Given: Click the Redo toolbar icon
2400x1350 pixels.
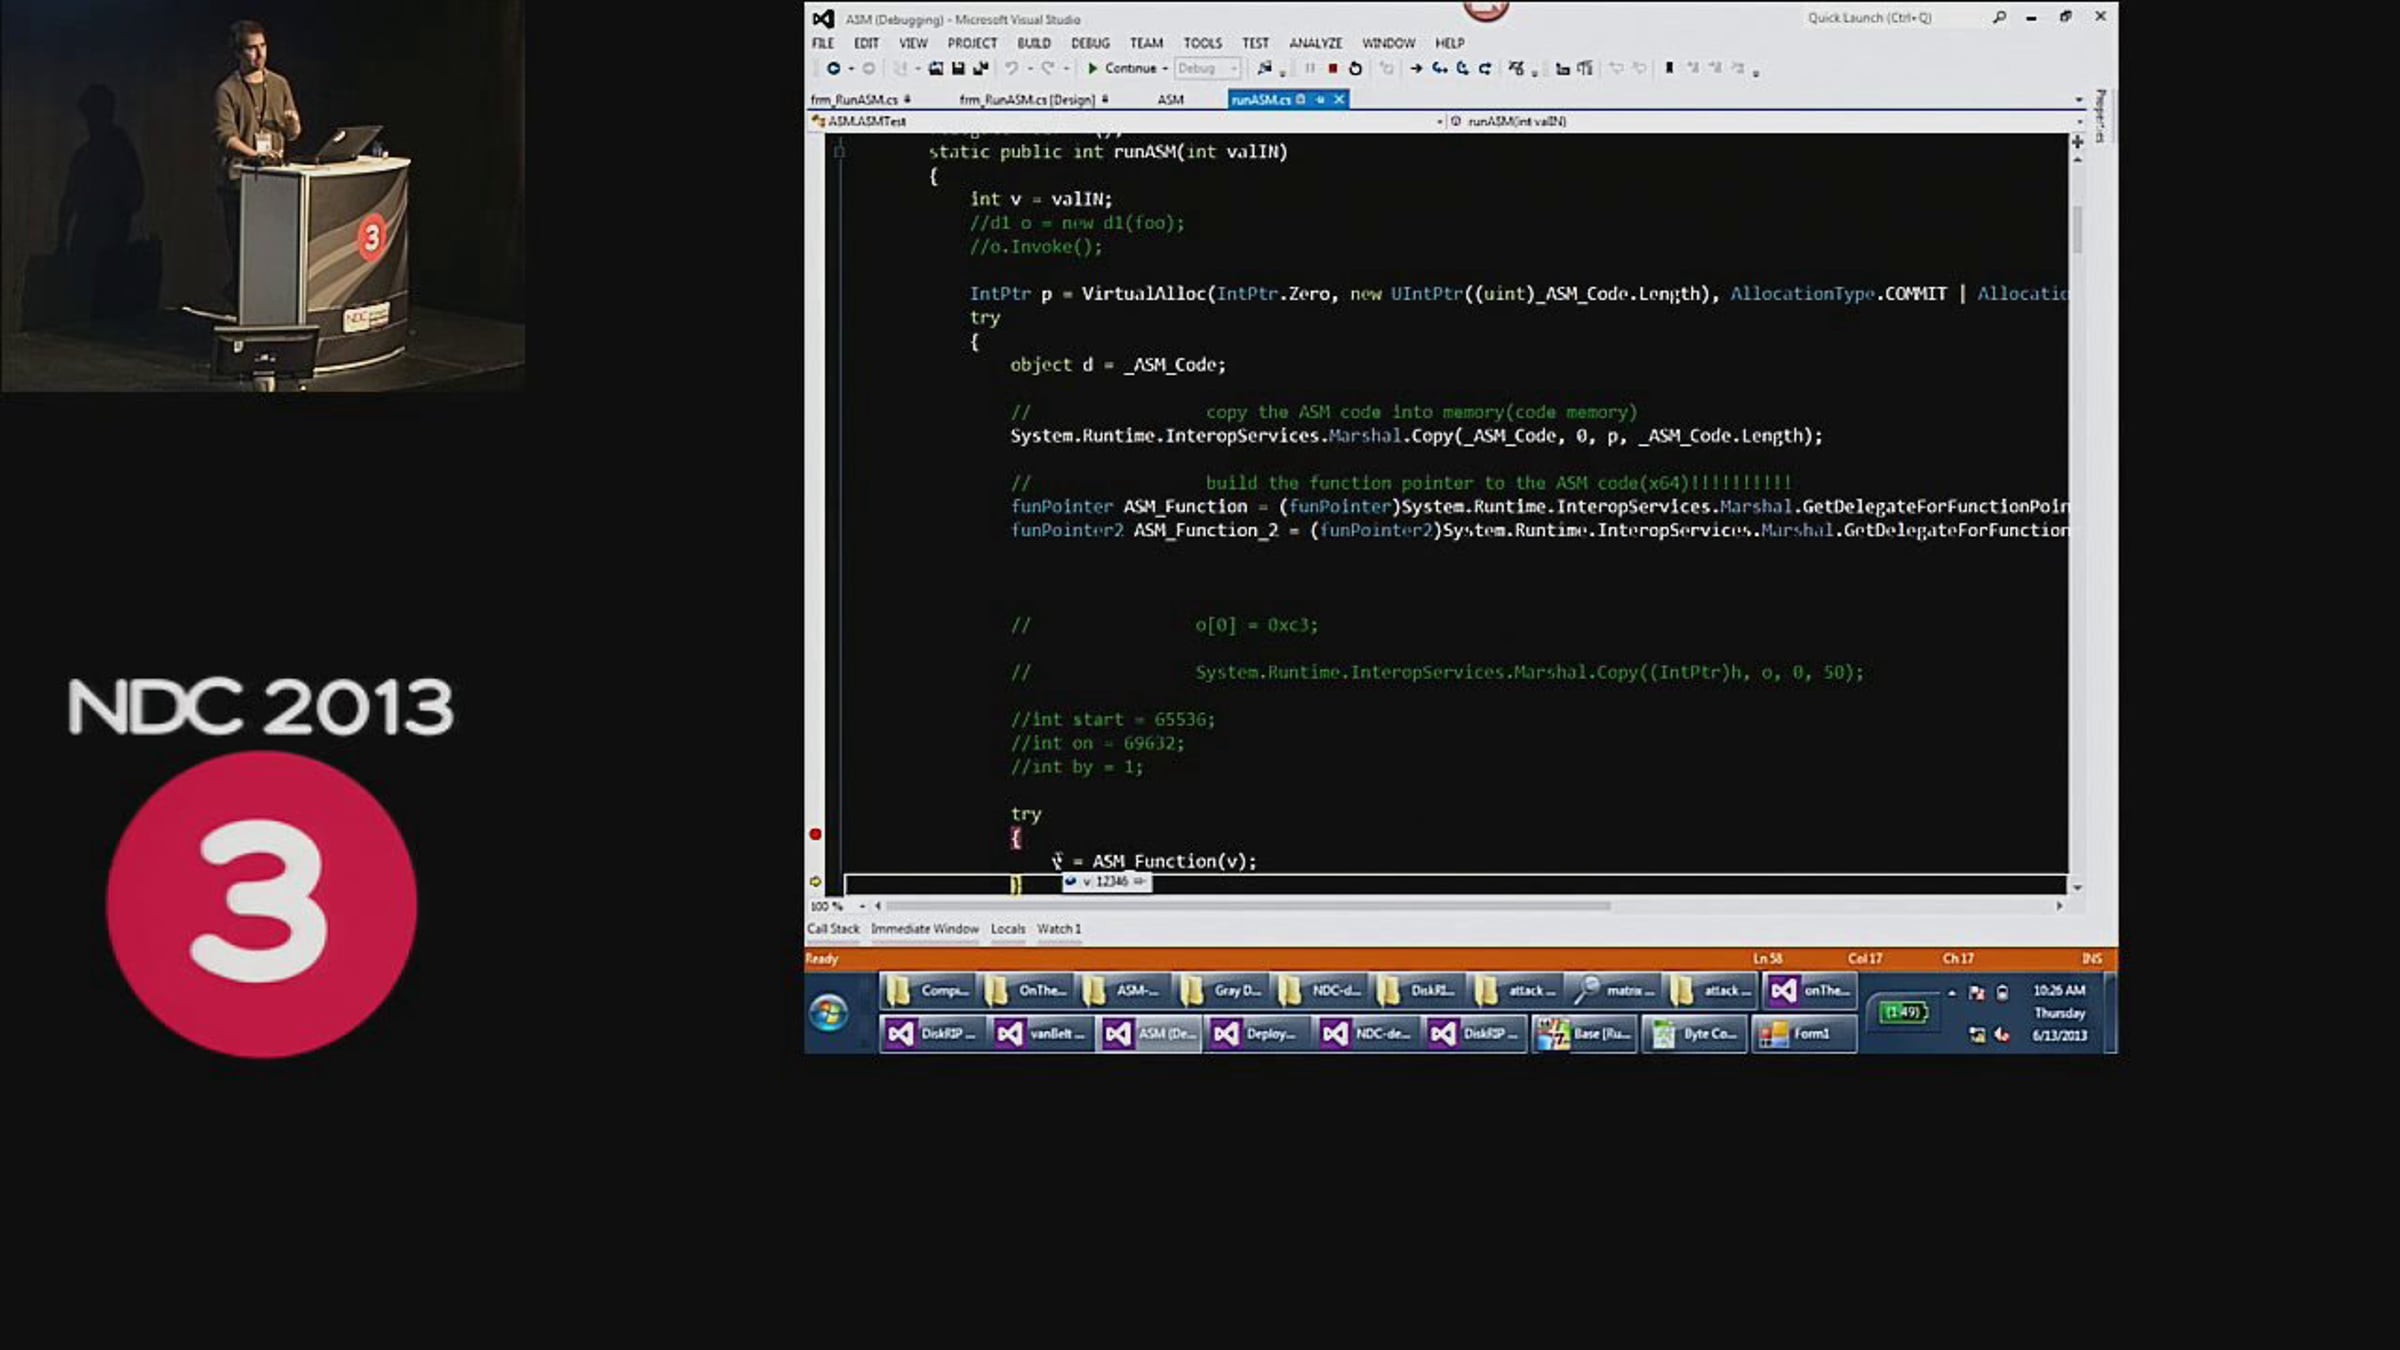Looking at the screenshot, I should click(1047, 69).
